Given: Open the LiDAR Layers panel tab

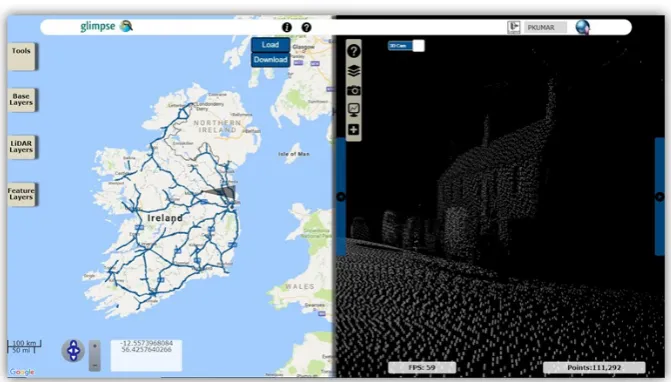Looking at the screenshot, I should click(21, 147).
